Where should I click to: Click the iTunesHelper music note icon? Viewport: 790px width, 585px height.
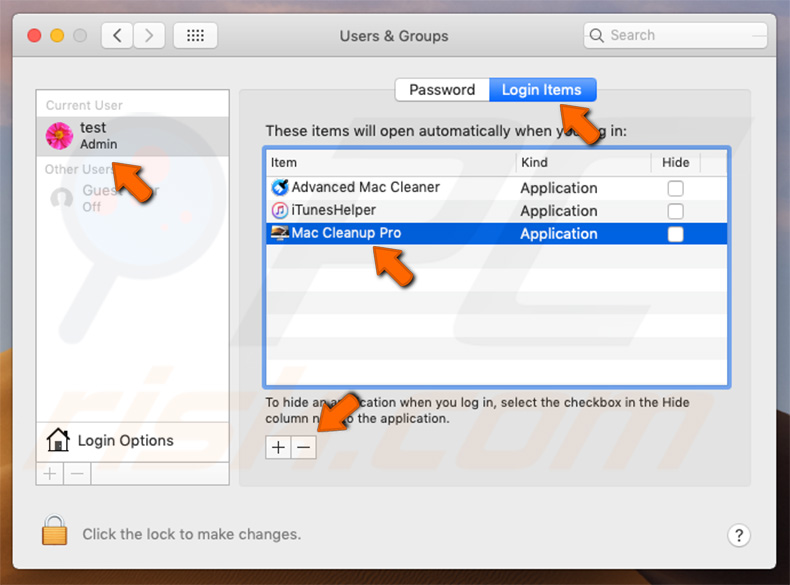(280, 210)
